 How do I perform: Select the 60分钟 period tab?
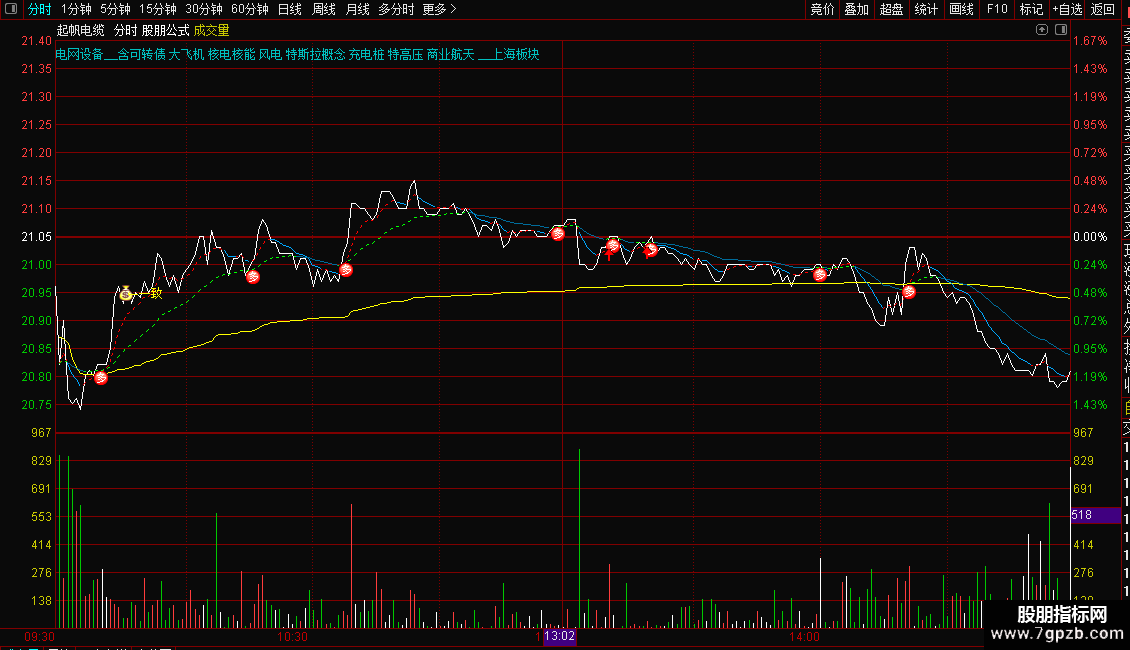(250, 9)
